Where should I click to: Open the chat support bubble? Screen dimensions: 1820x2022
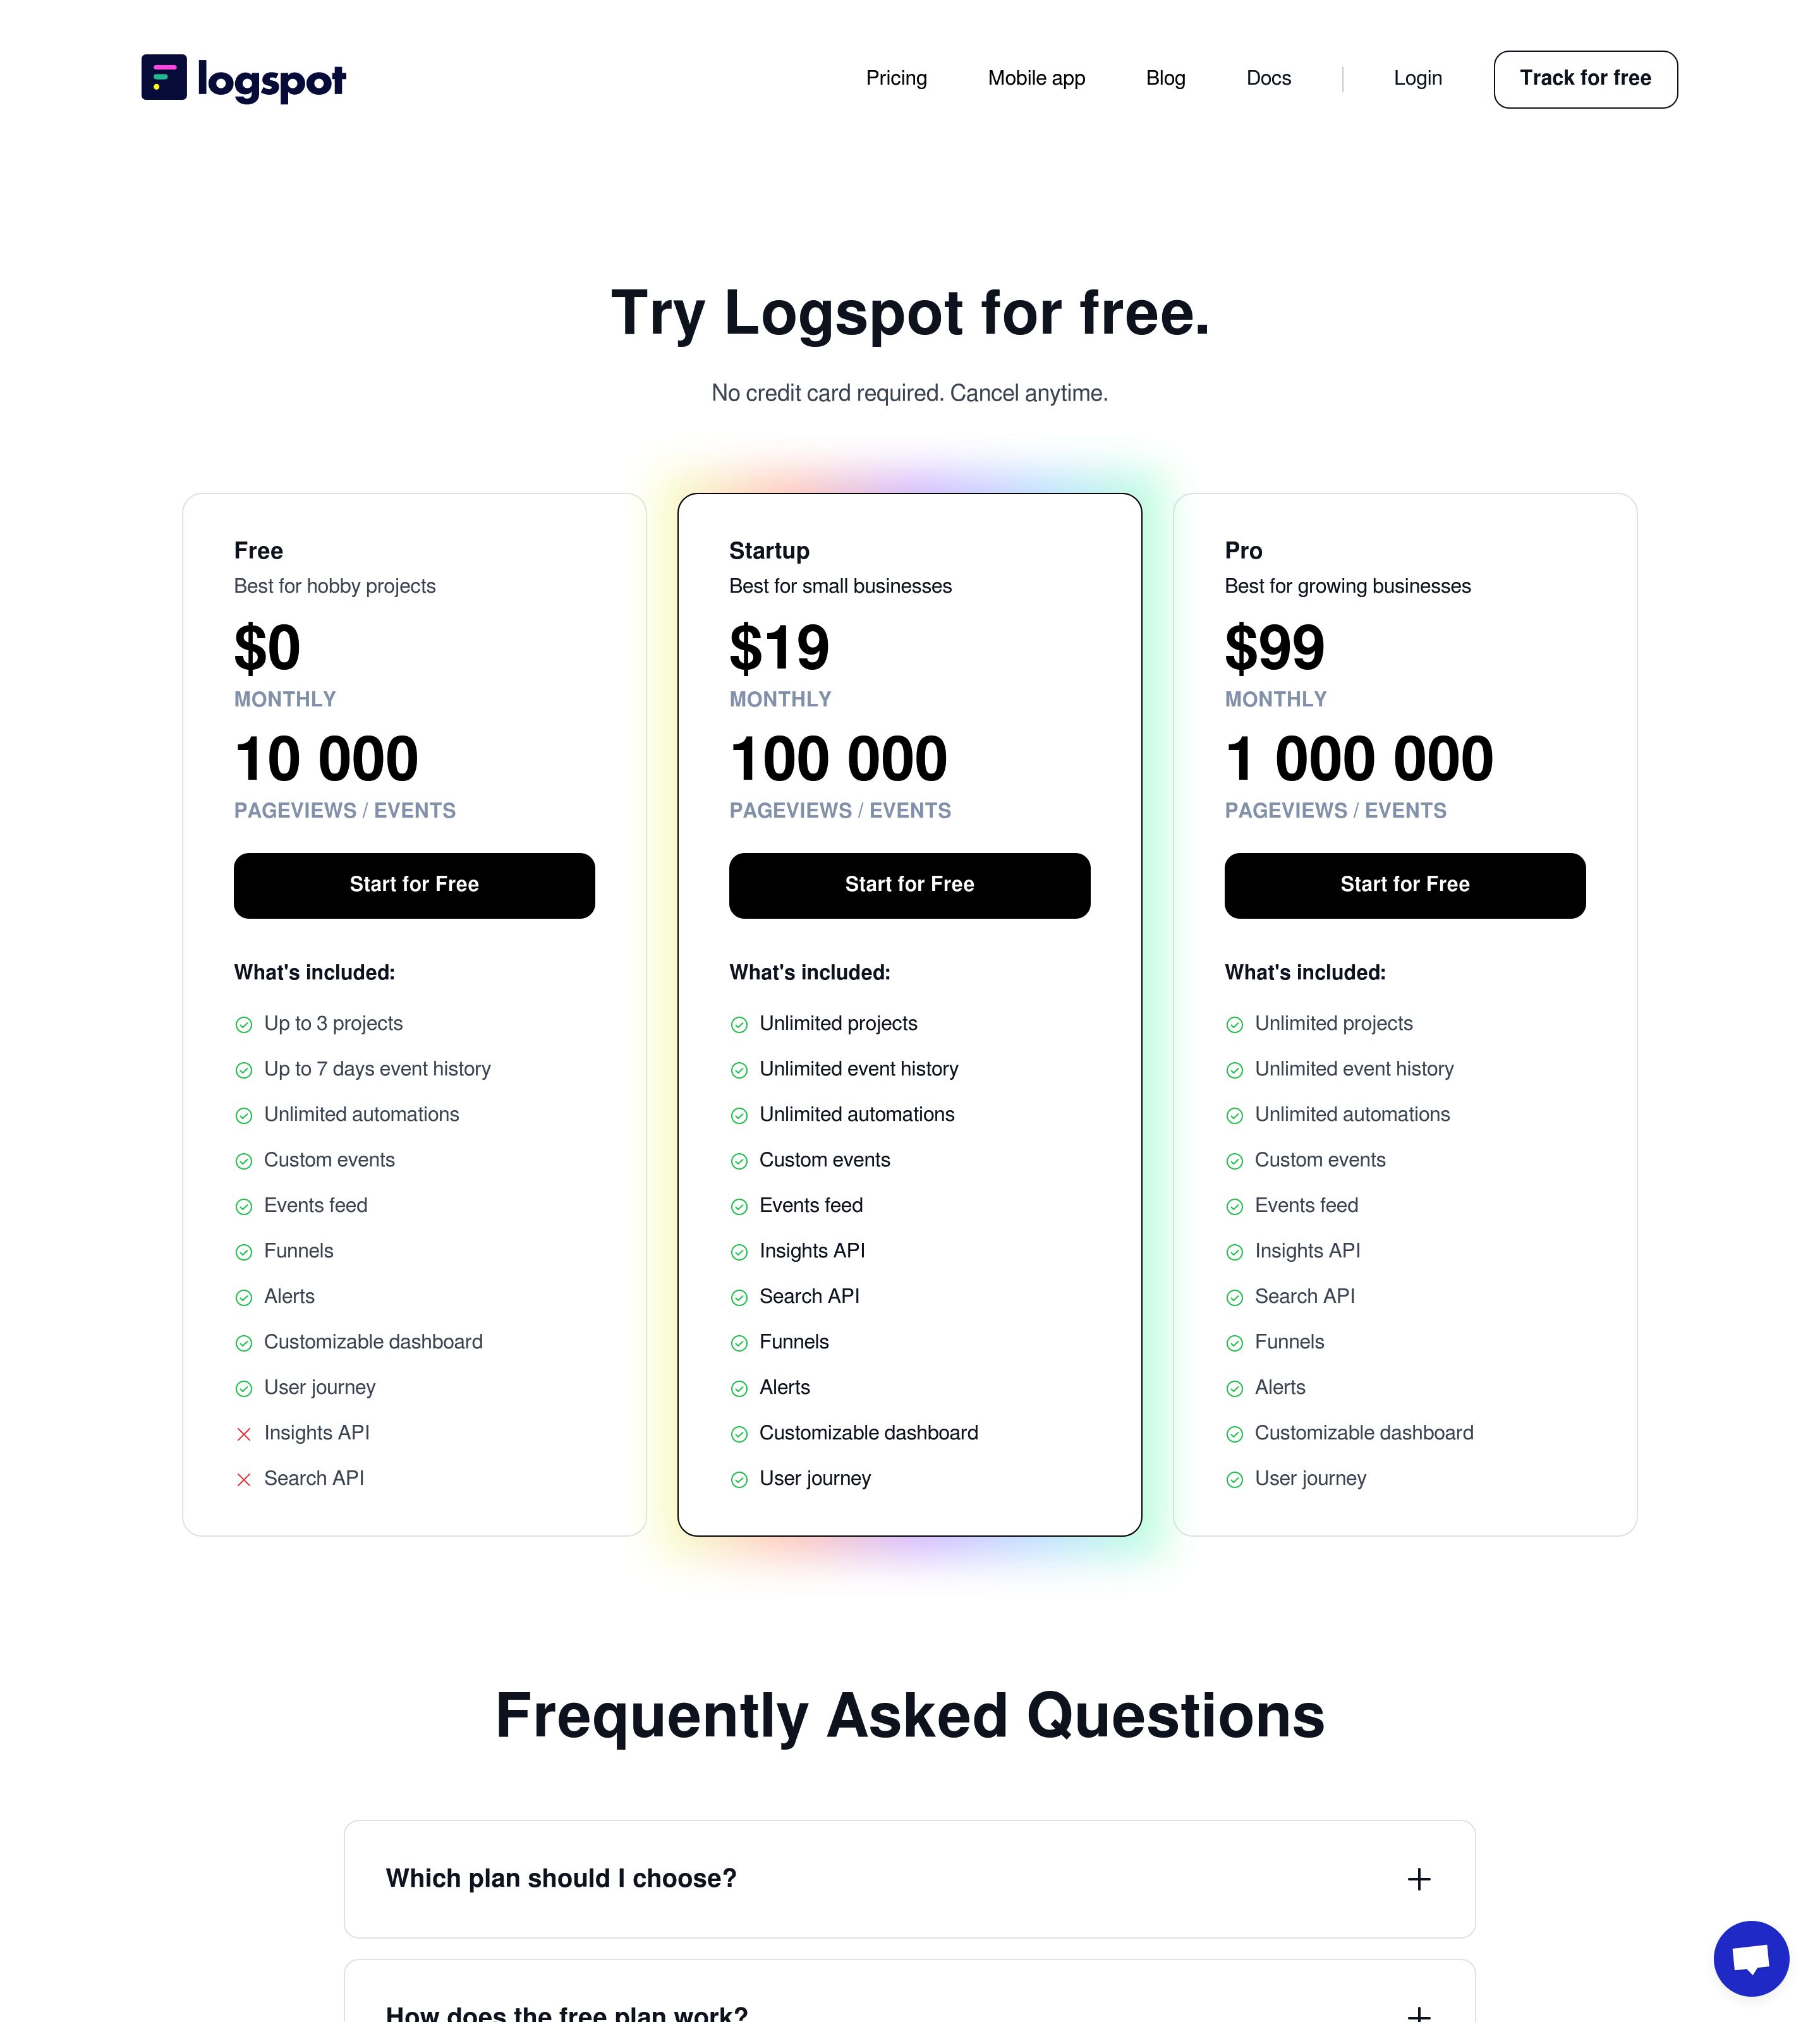[1751, 1958]
